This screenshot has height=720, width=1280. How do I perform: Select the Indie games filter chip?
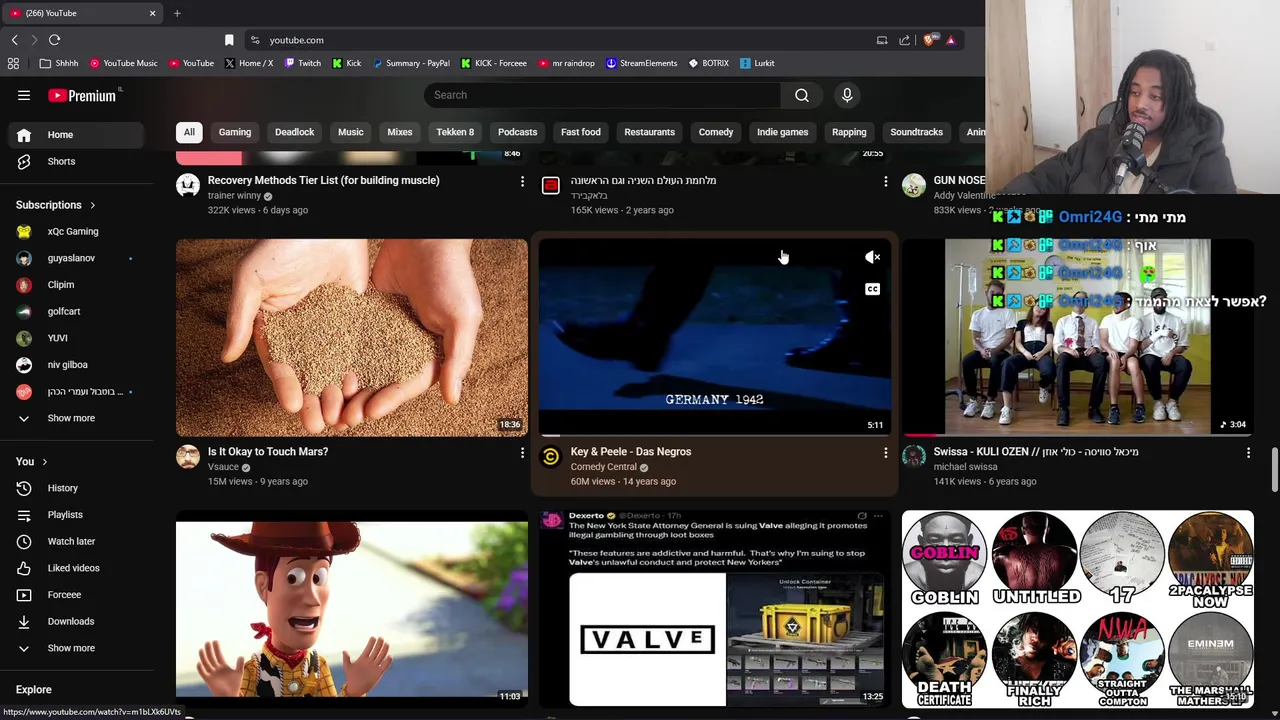pyautogui.click(x=782, y=132)
